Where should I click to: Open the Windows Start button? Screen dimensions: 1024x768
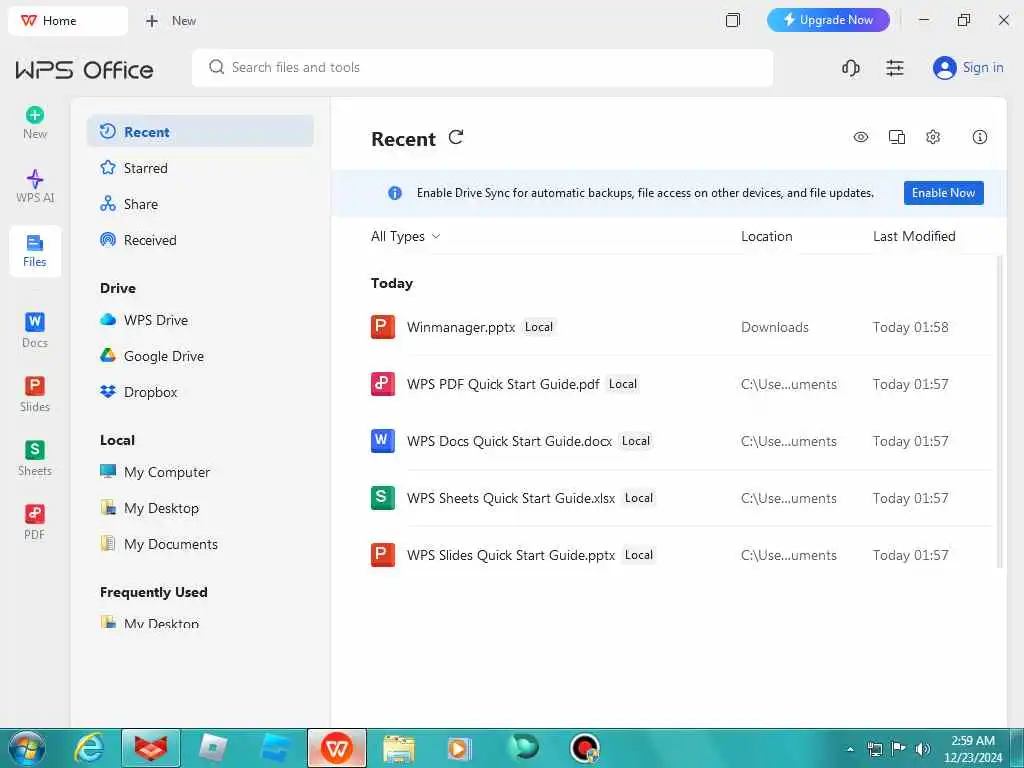tap(27, 748)
